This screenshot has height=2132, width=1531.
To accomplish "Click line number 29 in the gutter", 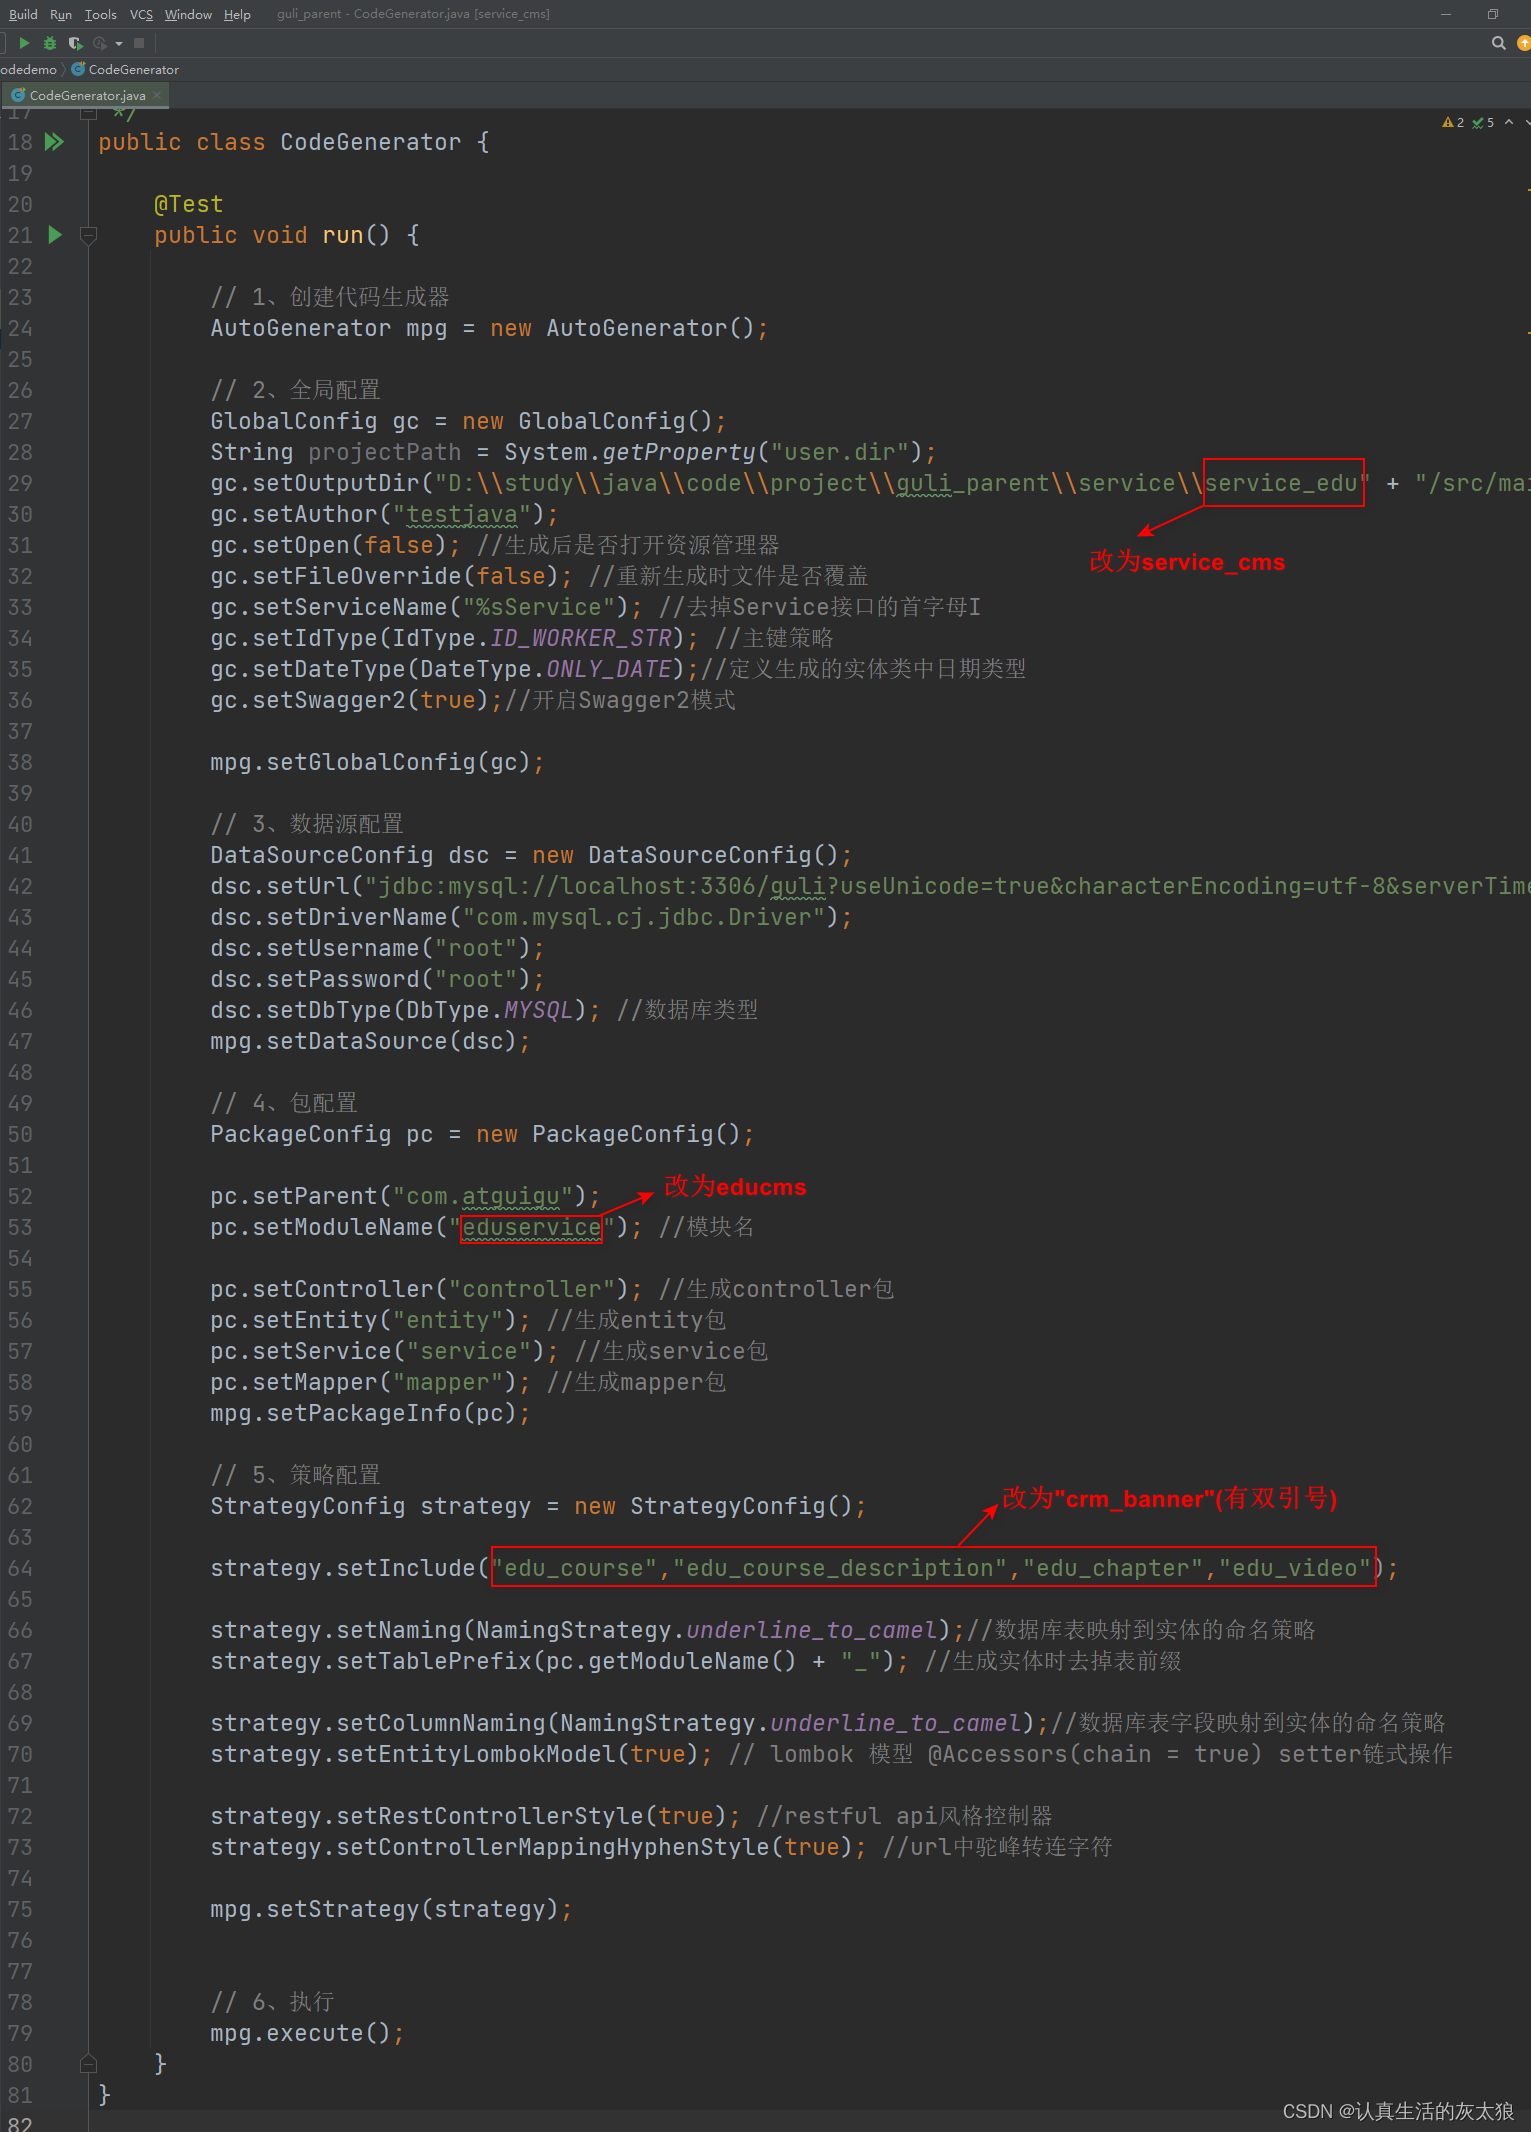I will (x=20, y=483).
